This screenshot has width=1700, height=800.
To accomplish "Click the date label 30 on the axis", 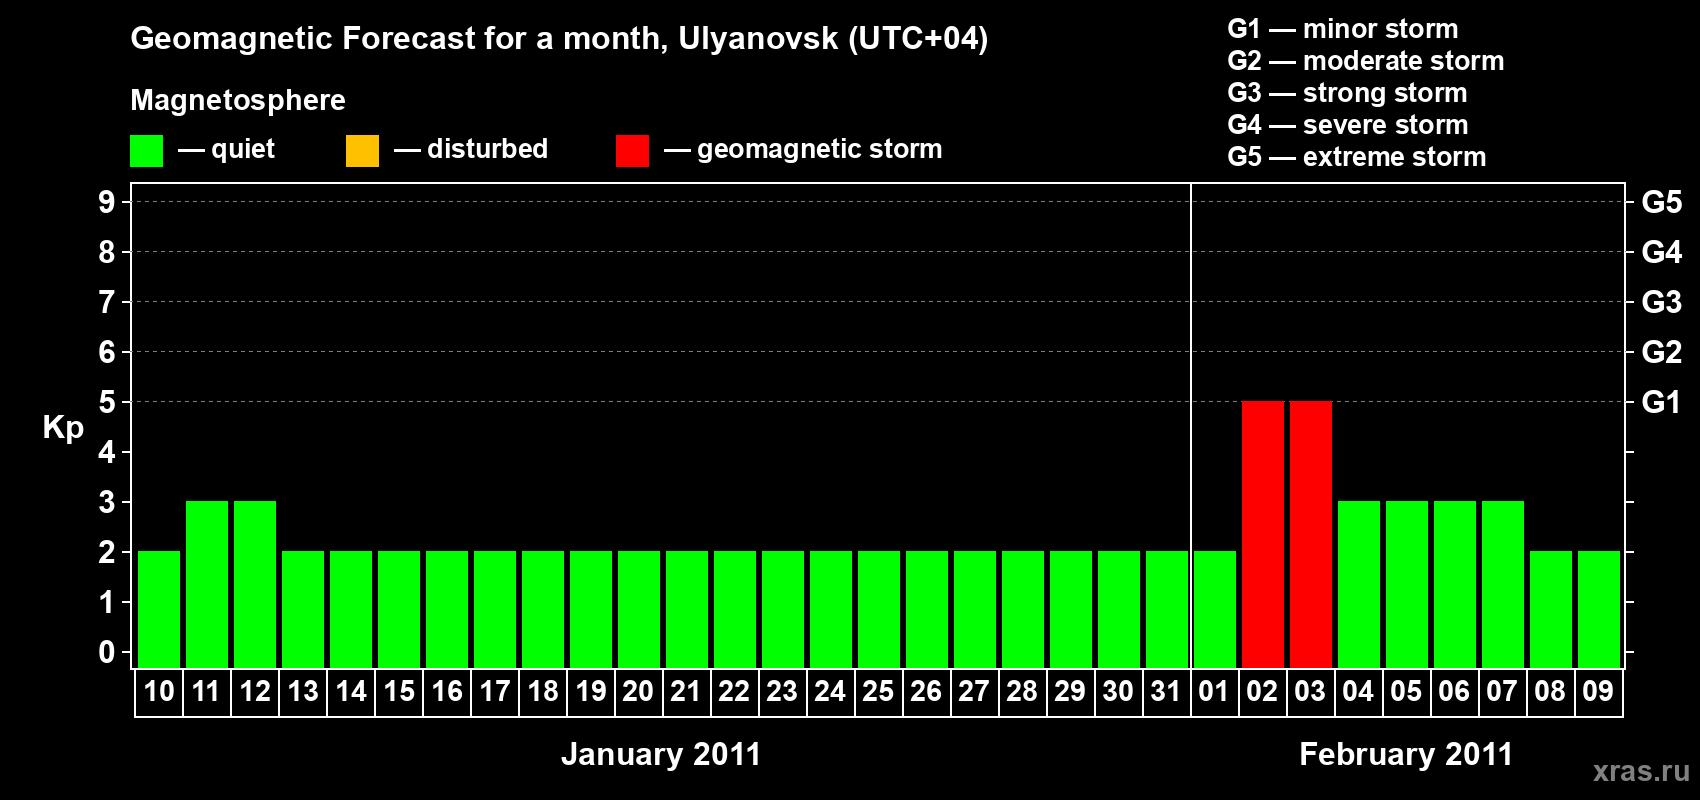I will pyautogui.click(x=1118, y=692).
